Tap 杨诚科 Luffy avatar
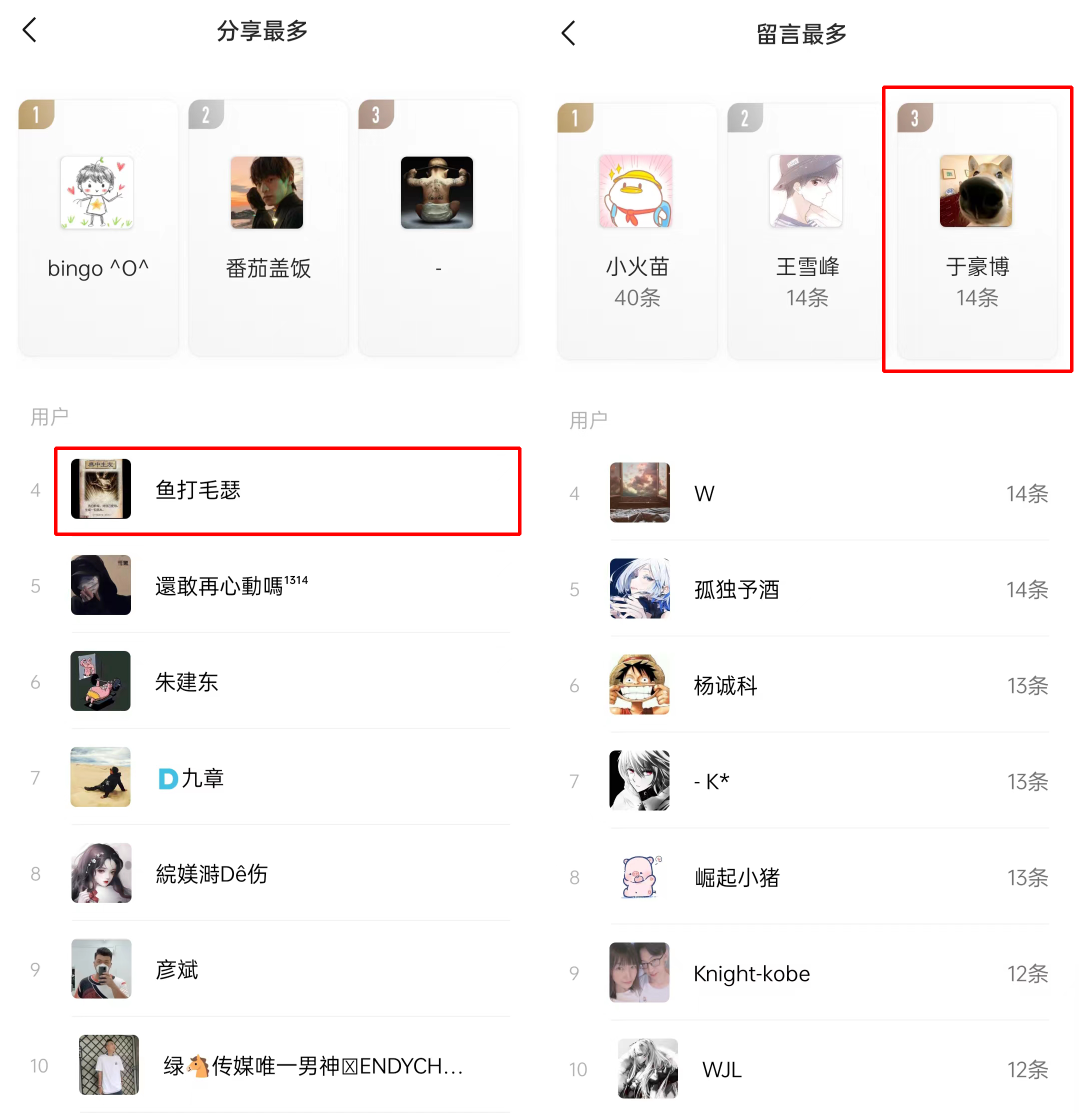 pos(639,684)
